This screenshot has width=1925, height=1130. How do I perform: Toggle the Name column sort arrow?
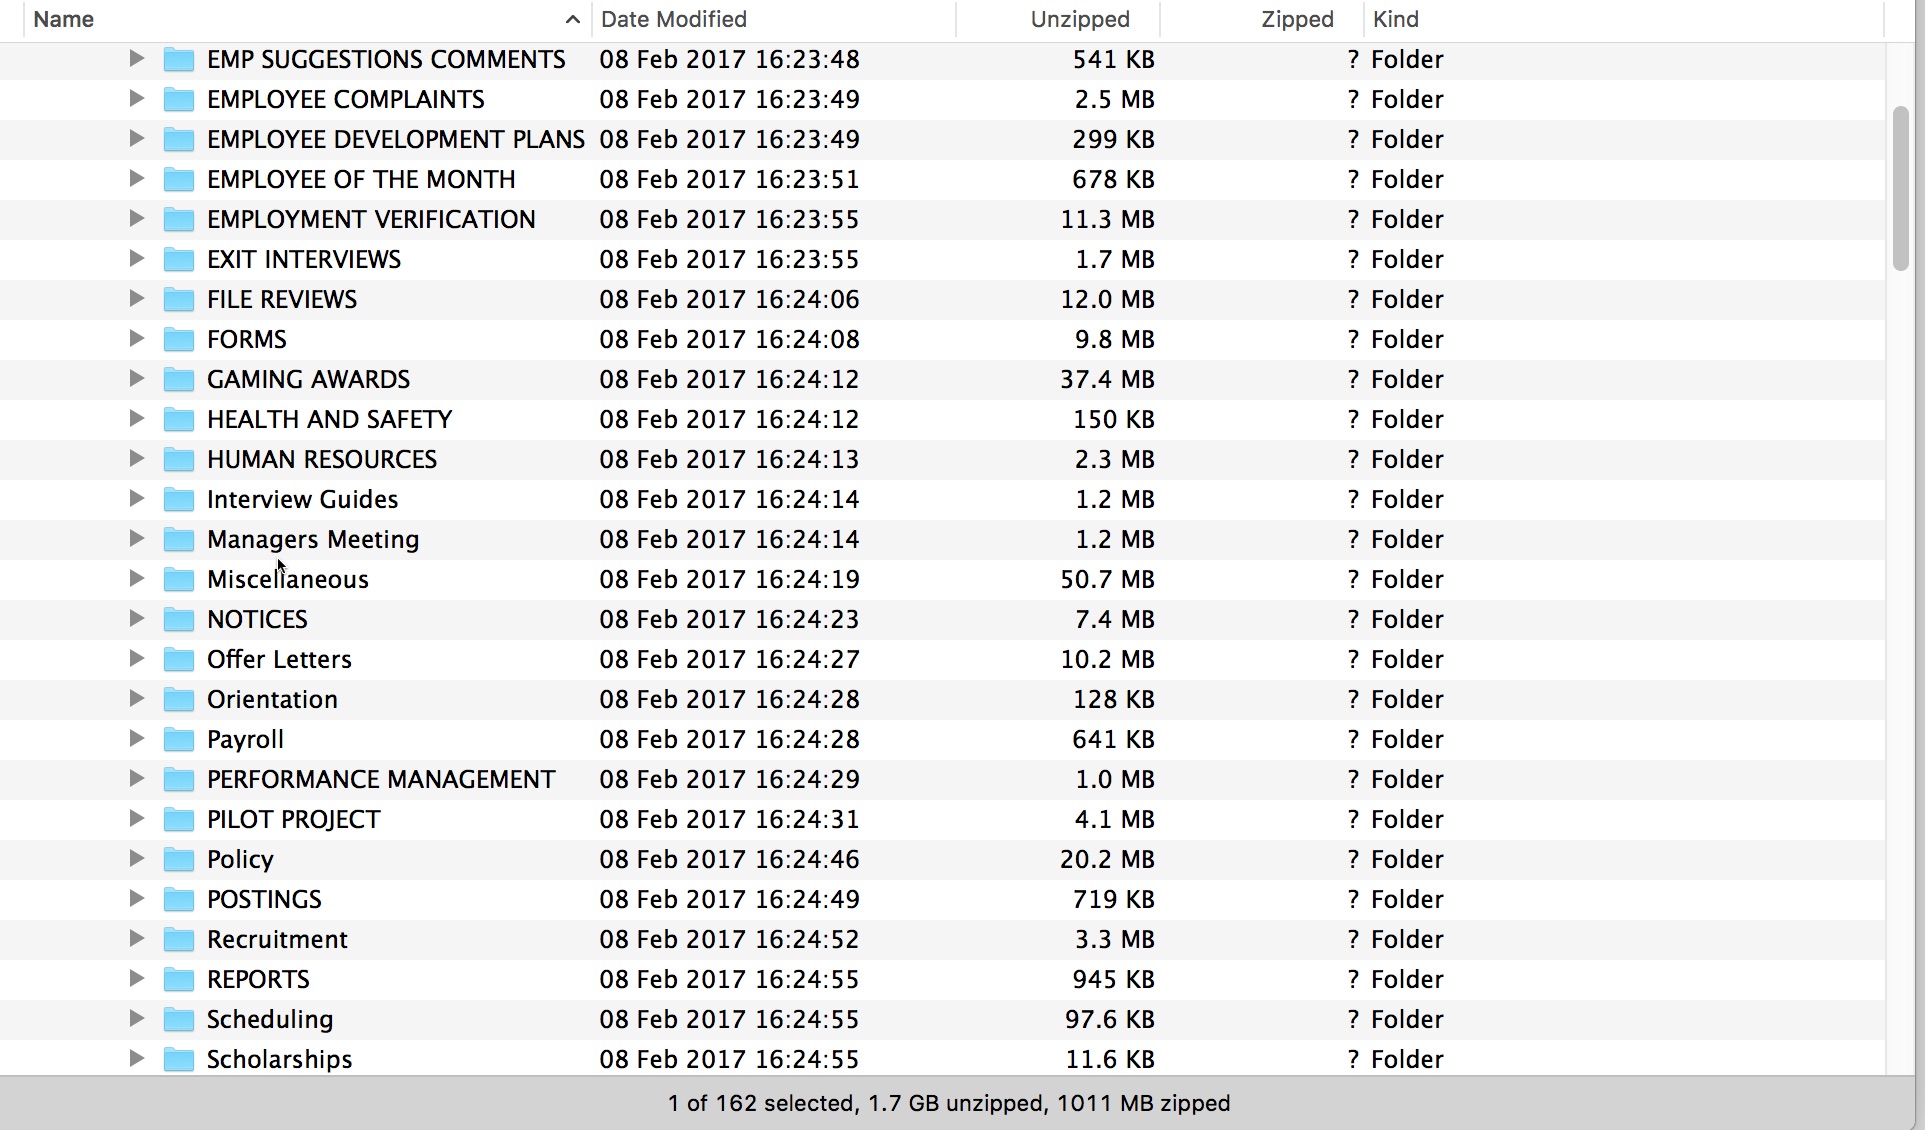572,19
